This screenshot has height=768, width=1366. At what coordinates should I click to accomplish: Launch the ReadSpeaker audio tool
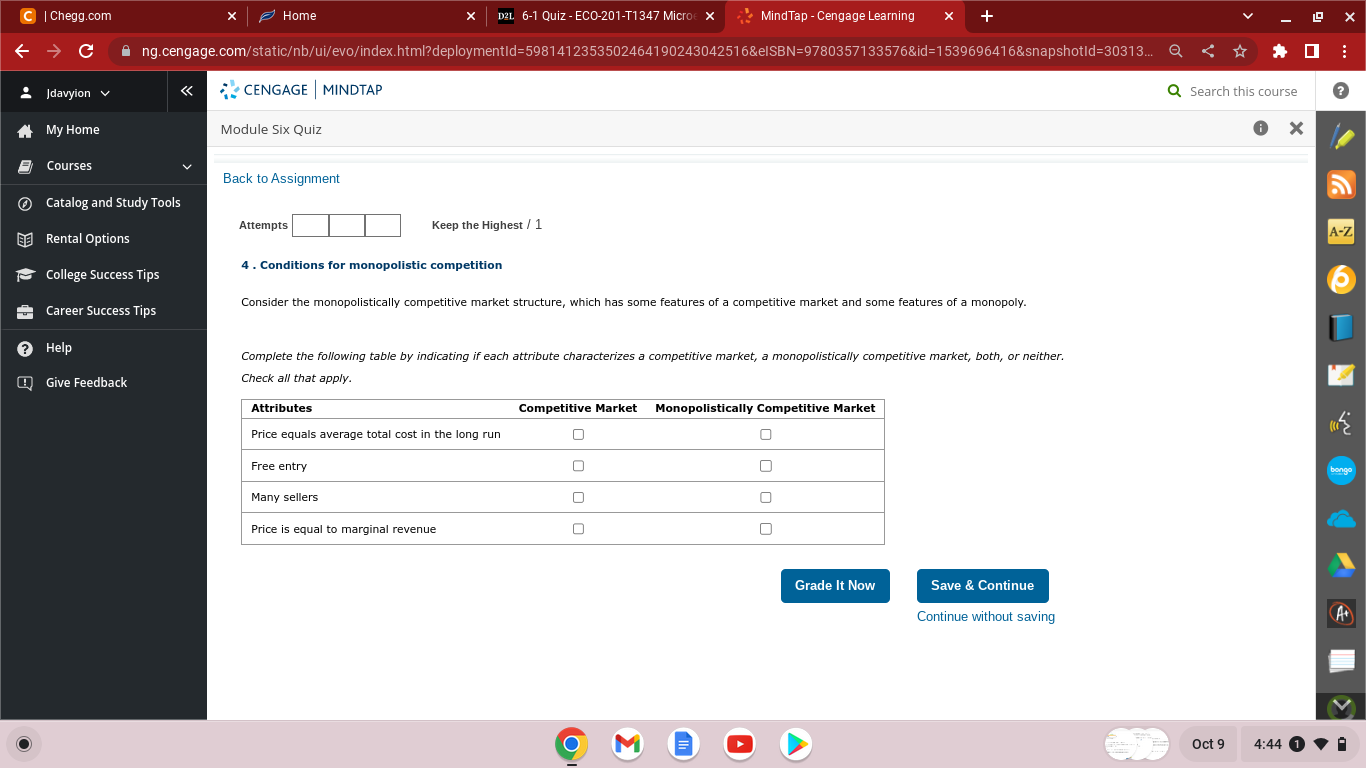[x=1341, y=423]
